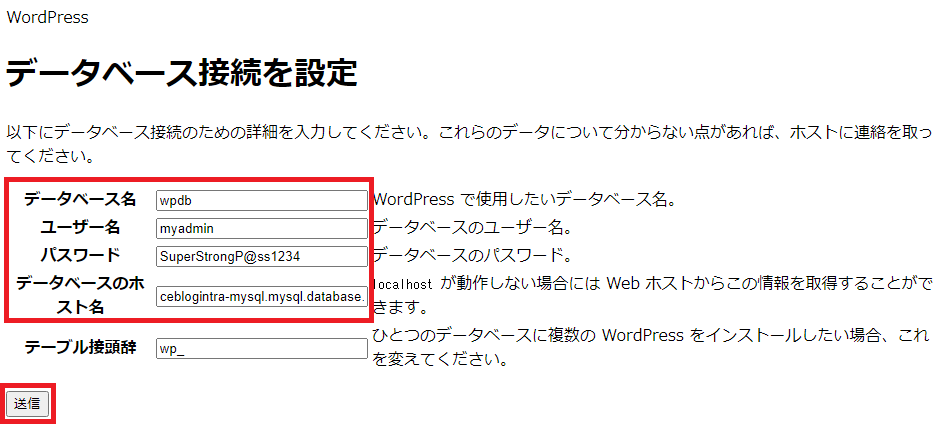
Task: Click the table prefix description about multiple WordPress installs
Action: [x=651, y=348]
